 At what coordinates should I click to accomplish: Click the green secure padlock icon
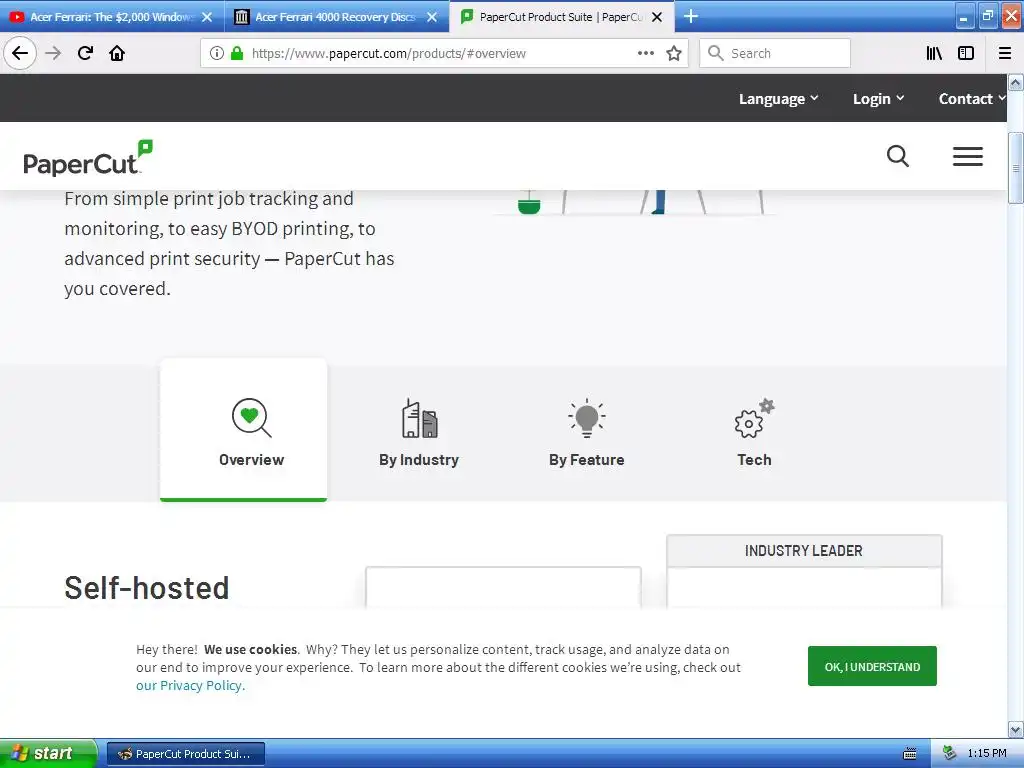click(x=237, y=53)
